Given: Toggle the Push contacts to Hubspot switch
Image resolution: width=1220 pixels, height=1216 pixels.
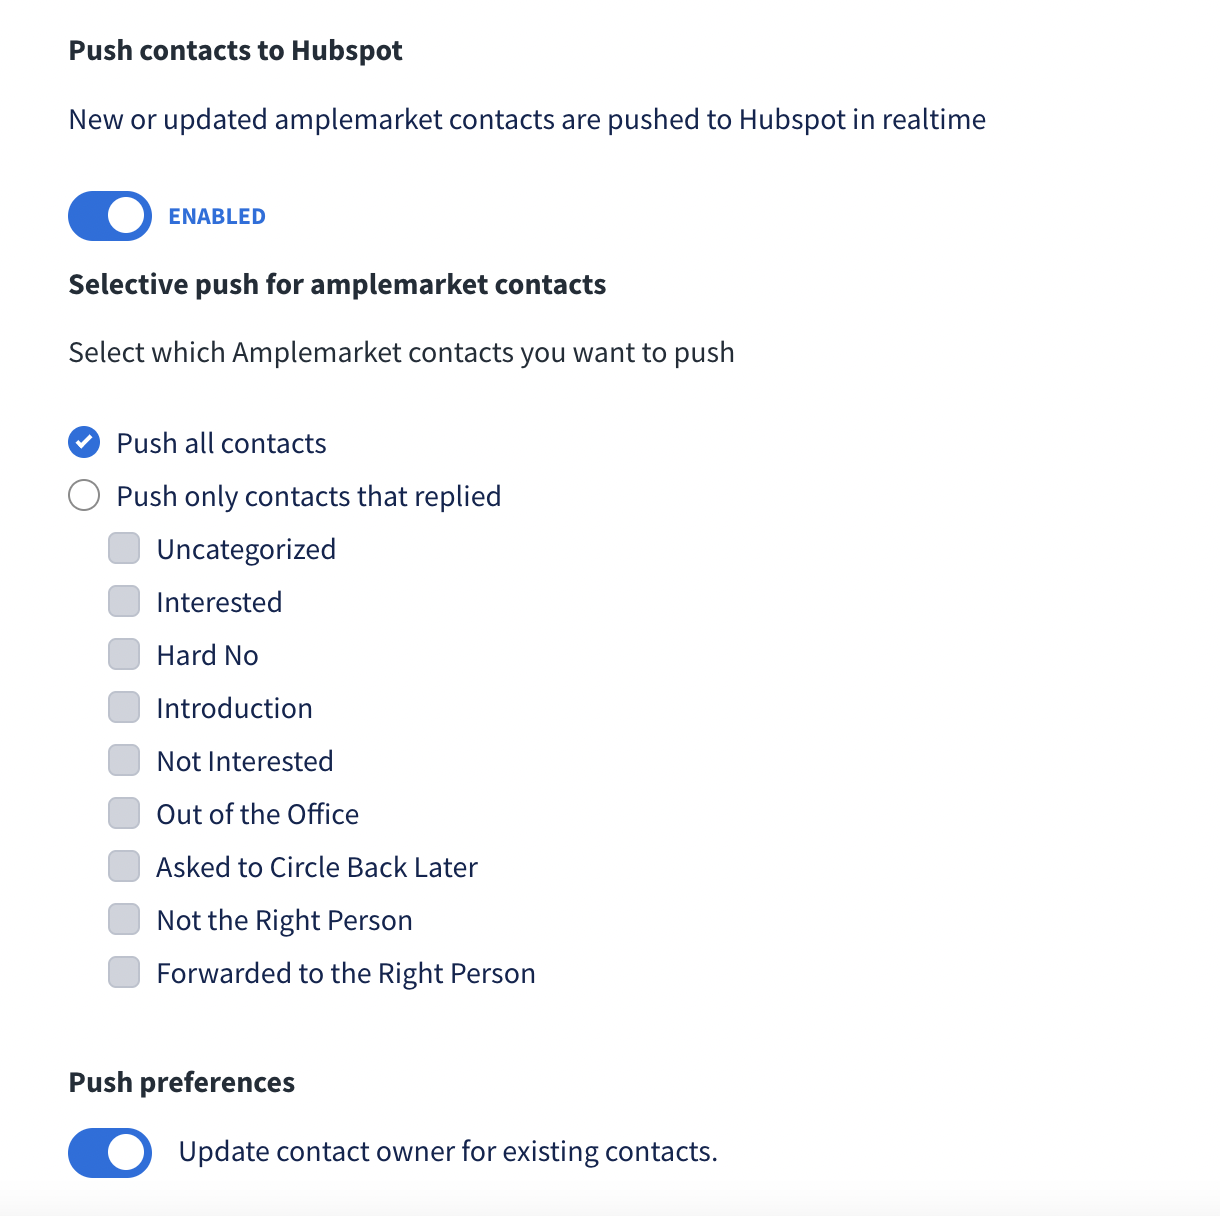Looking at the screenshot, I should [110, 216].
